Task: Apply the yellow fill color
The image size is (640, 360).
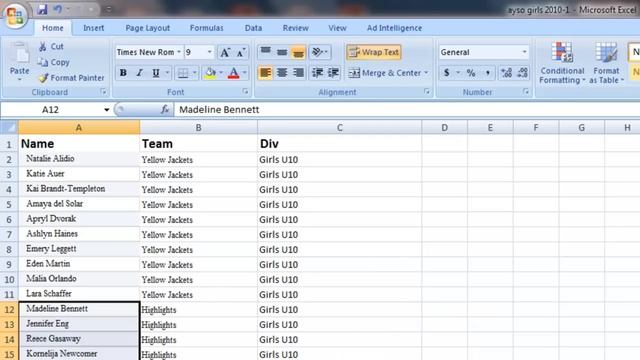Action: 210,73
